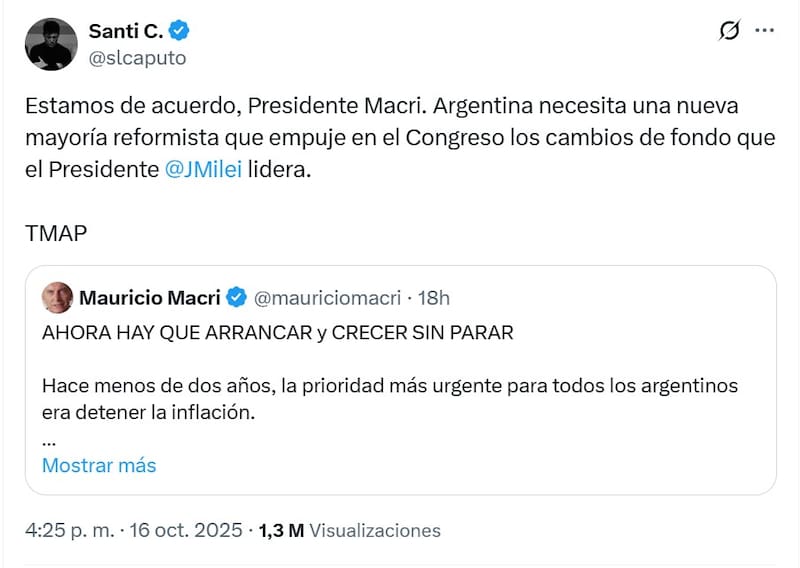Open the quoted tweet about detener la inflación
Screen dimensions: 800x568
click(x=400, y=397)
